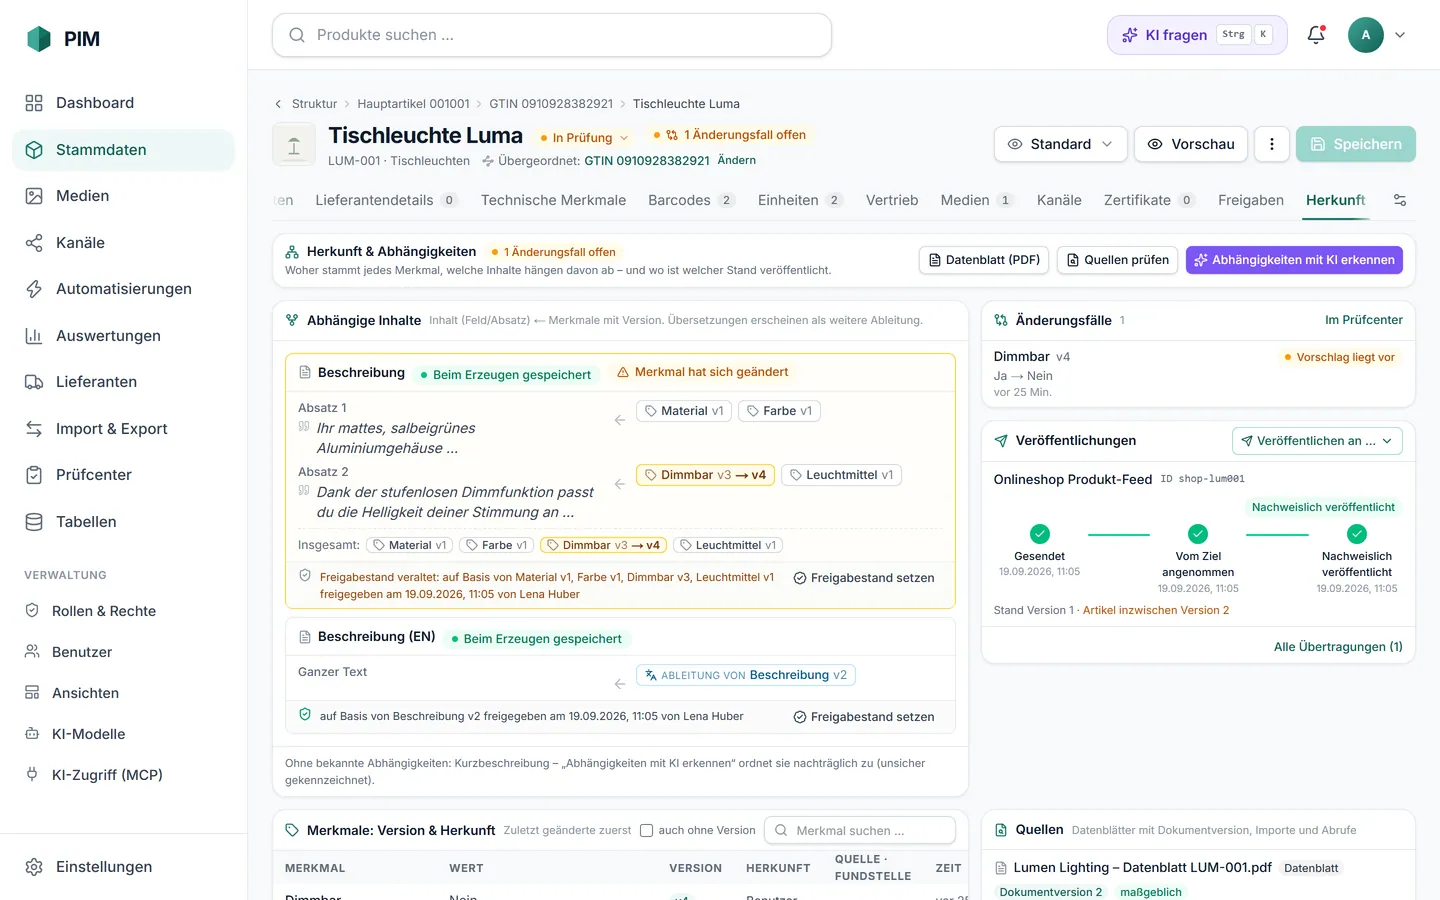Open tab settings sliders icon
The image size is (1440, 900).
[1400, 200]
